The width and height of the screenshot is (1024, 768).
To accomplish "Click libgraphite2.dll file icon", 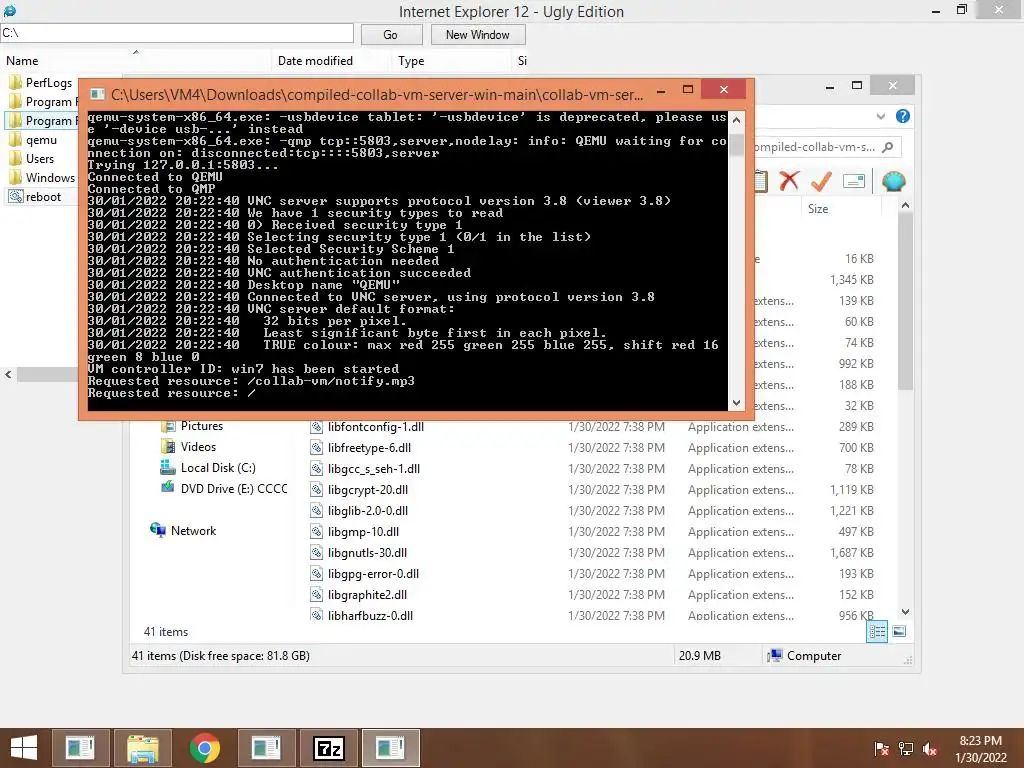I will 316,595.
